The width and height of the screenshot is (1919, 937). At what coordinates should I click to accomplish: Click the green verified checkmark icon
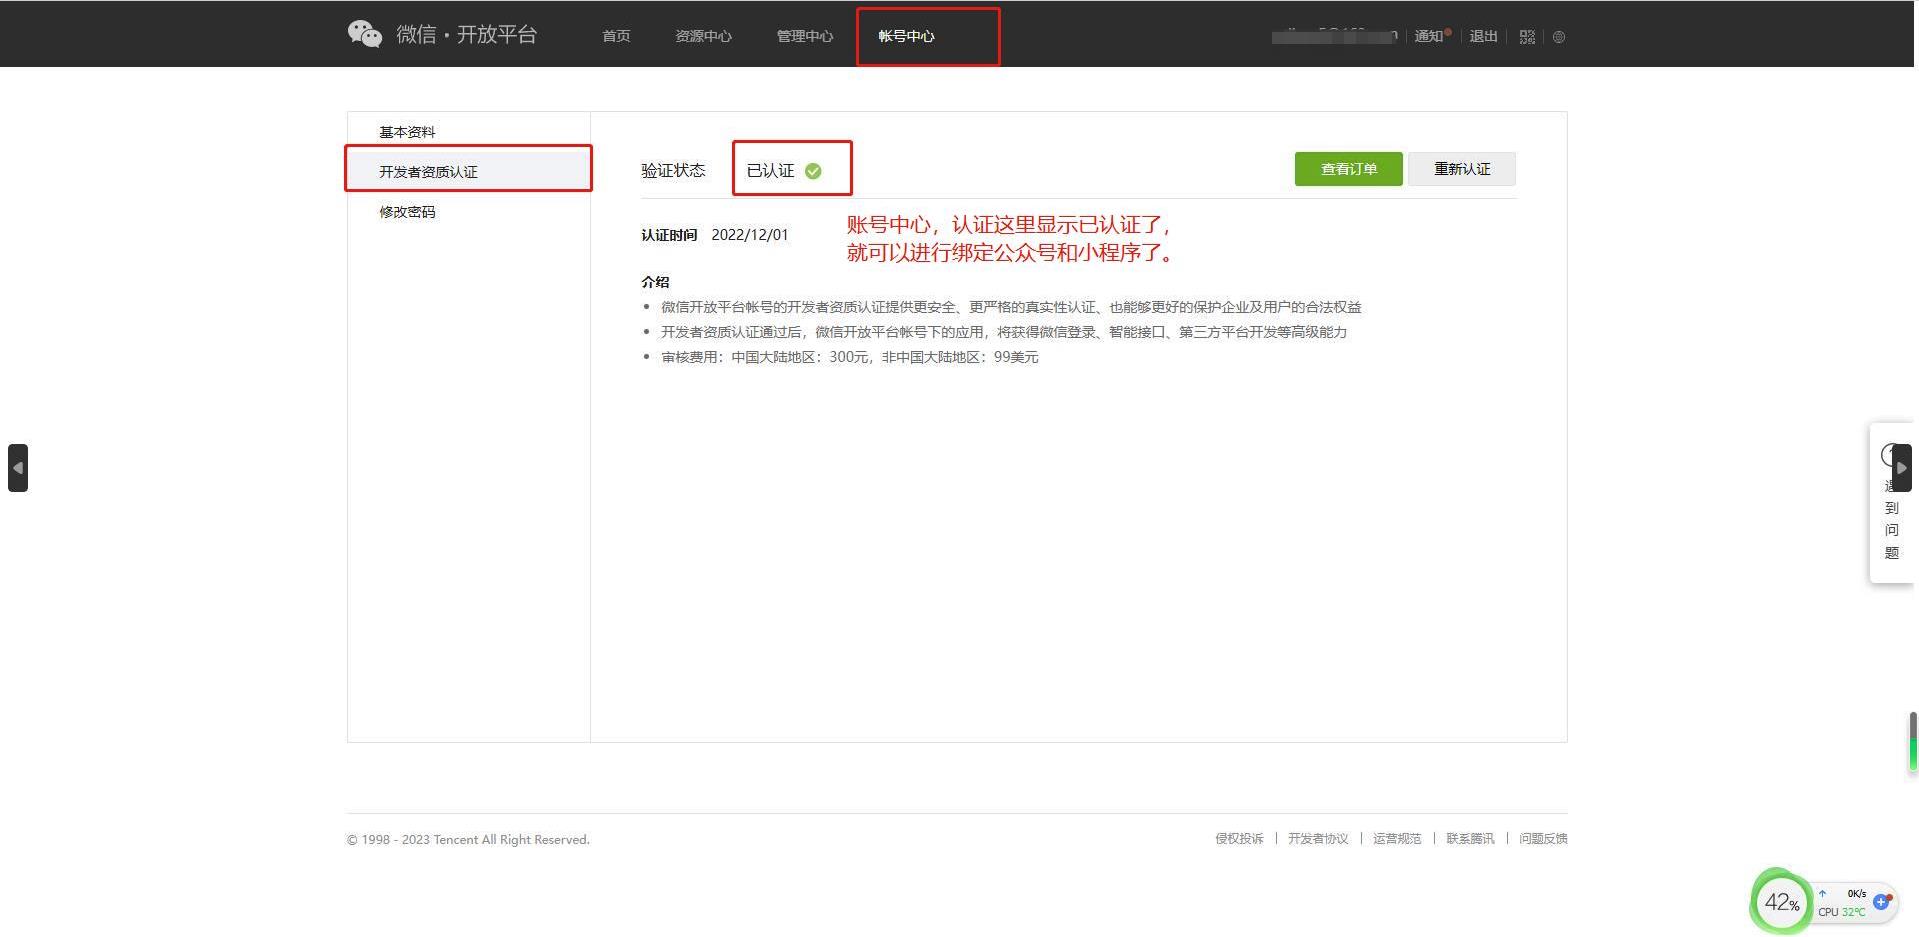[813, 171]
